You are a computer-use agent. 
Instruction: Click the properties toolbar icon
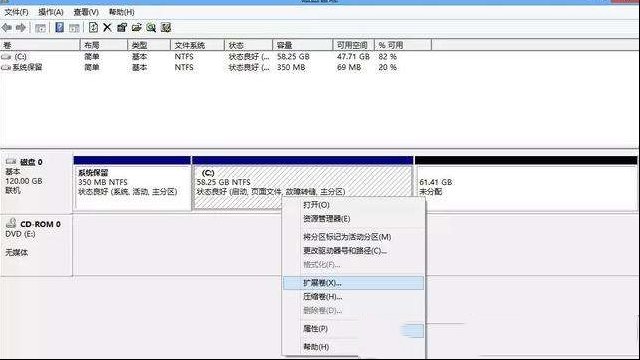coord(122,27)
